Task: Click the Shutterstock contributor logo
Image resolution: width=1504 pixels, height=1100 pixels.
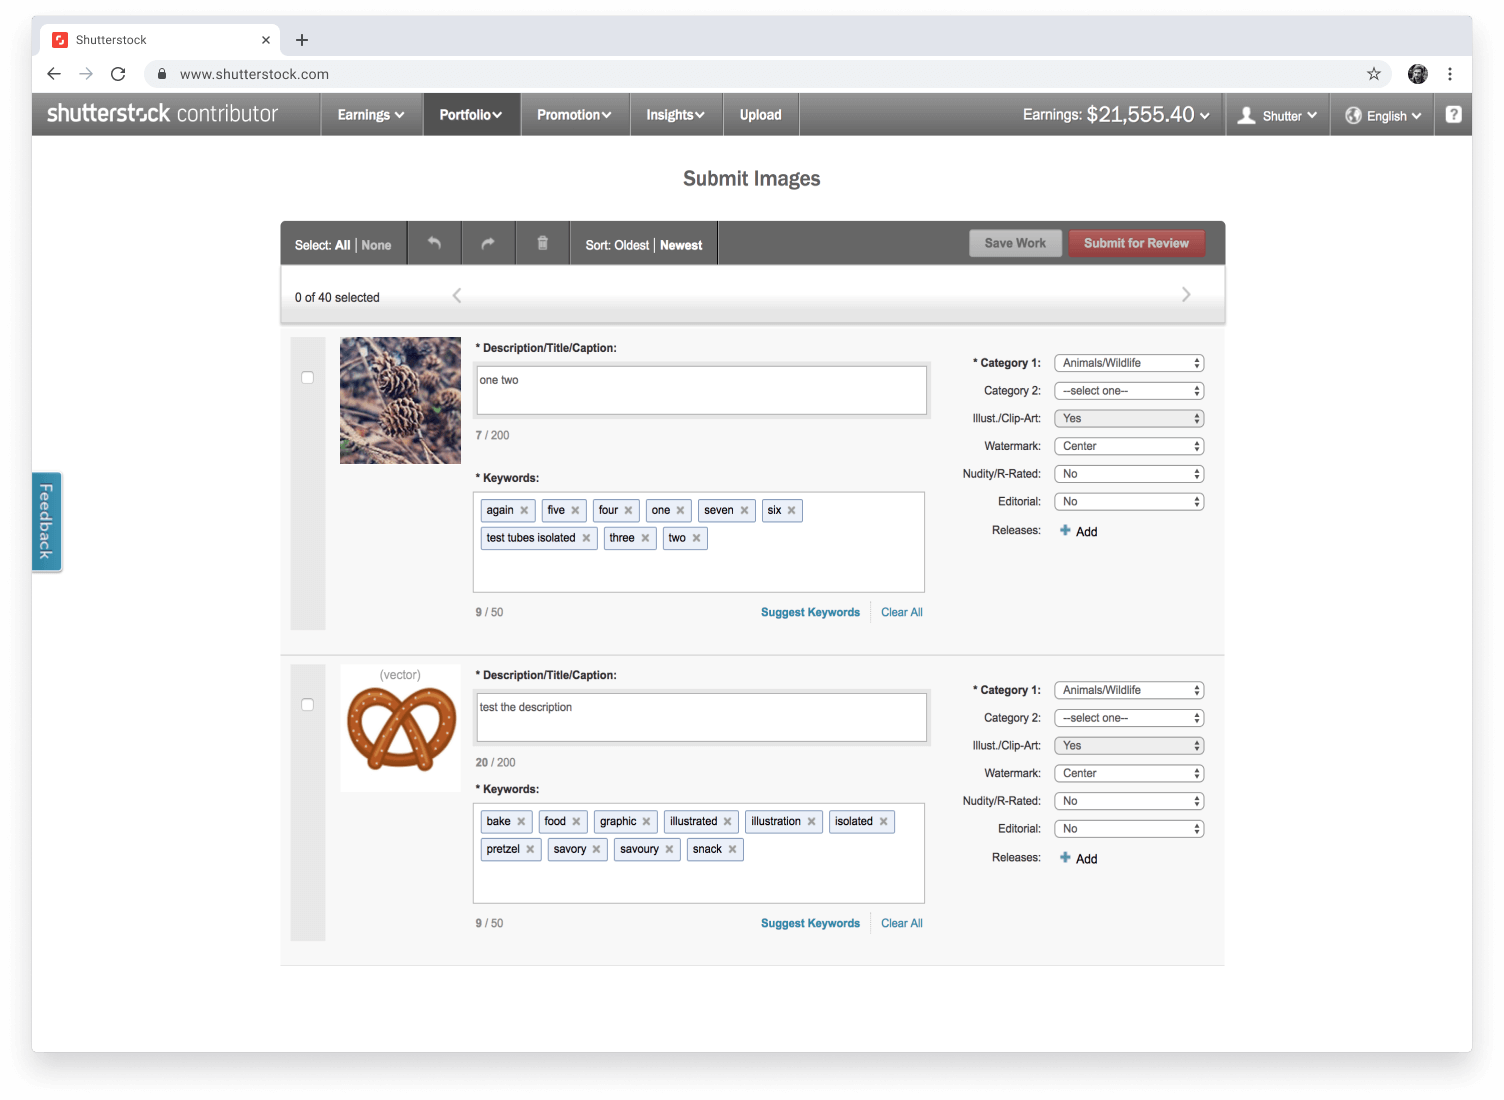Action: [x=162, y=114]
